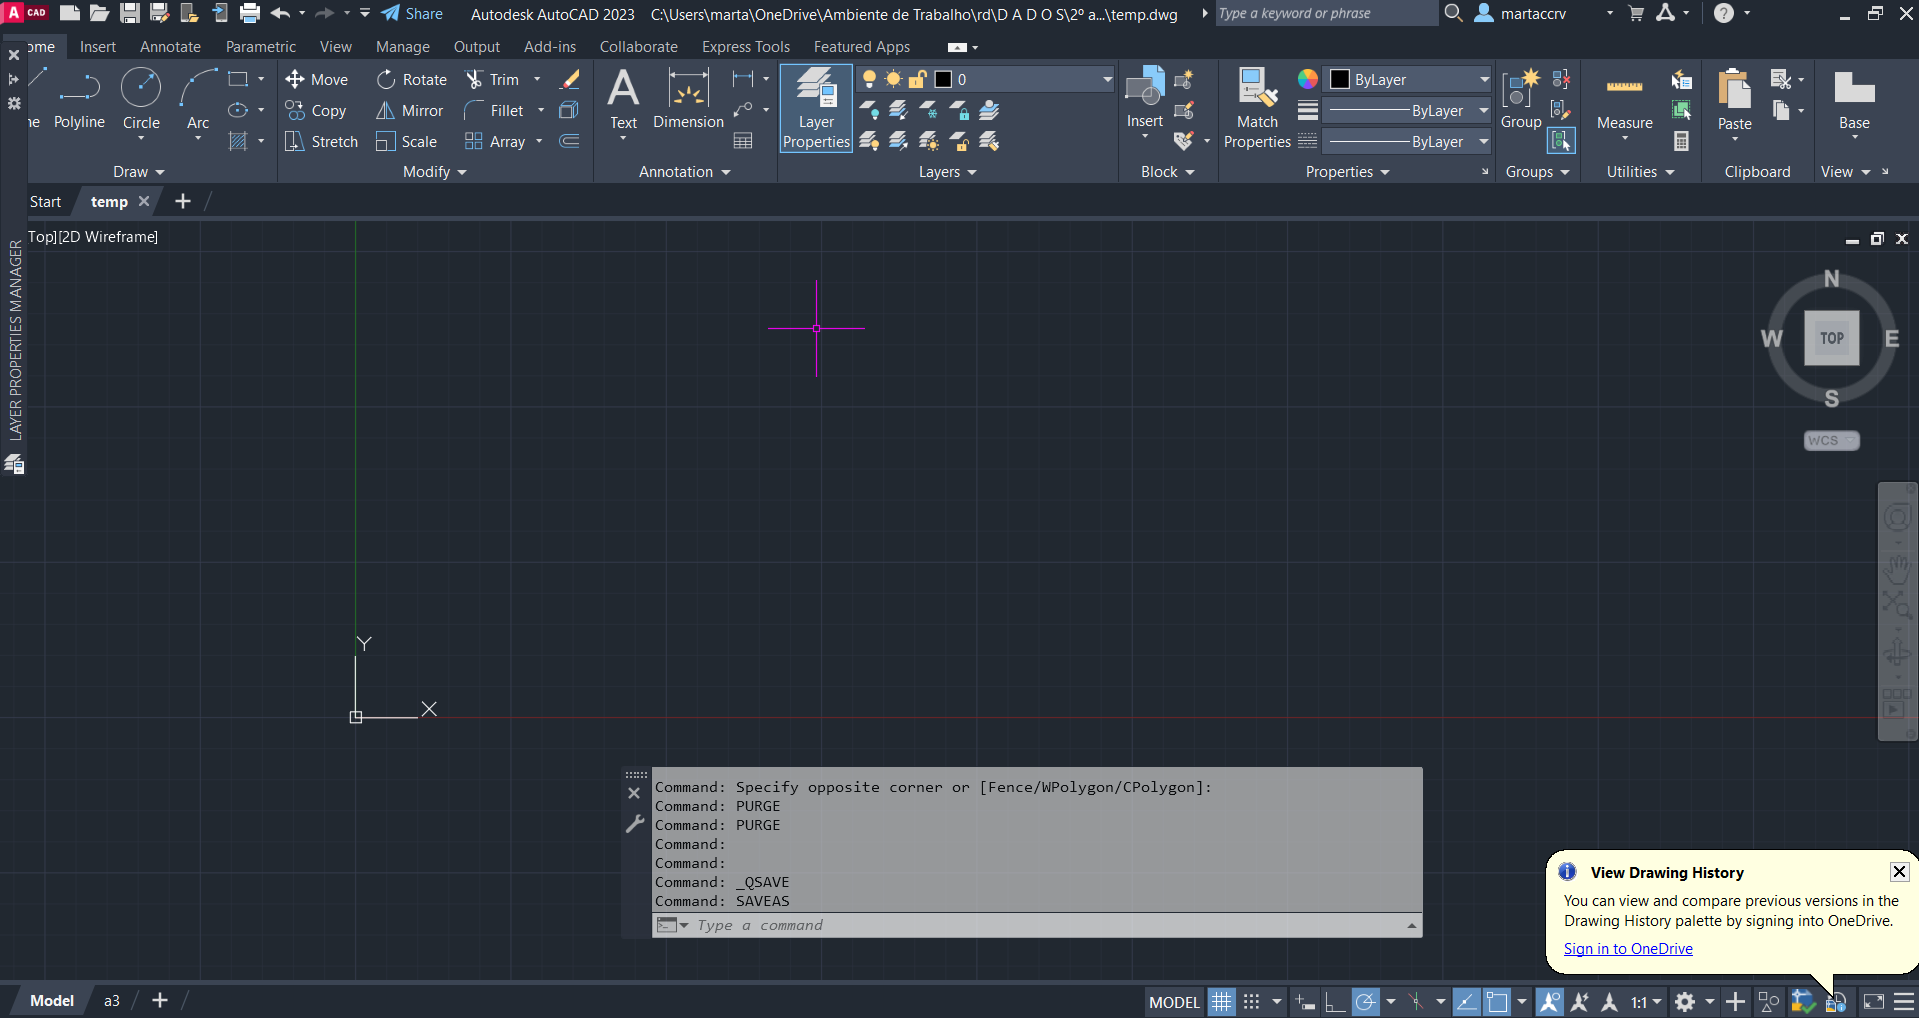
Task: Select the Circle drawing tool
Action: [x=141, y=97]
